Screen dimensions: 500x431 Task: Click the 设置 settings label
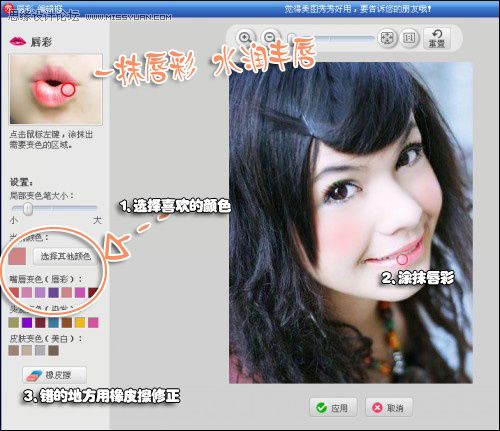click(22, 182)
